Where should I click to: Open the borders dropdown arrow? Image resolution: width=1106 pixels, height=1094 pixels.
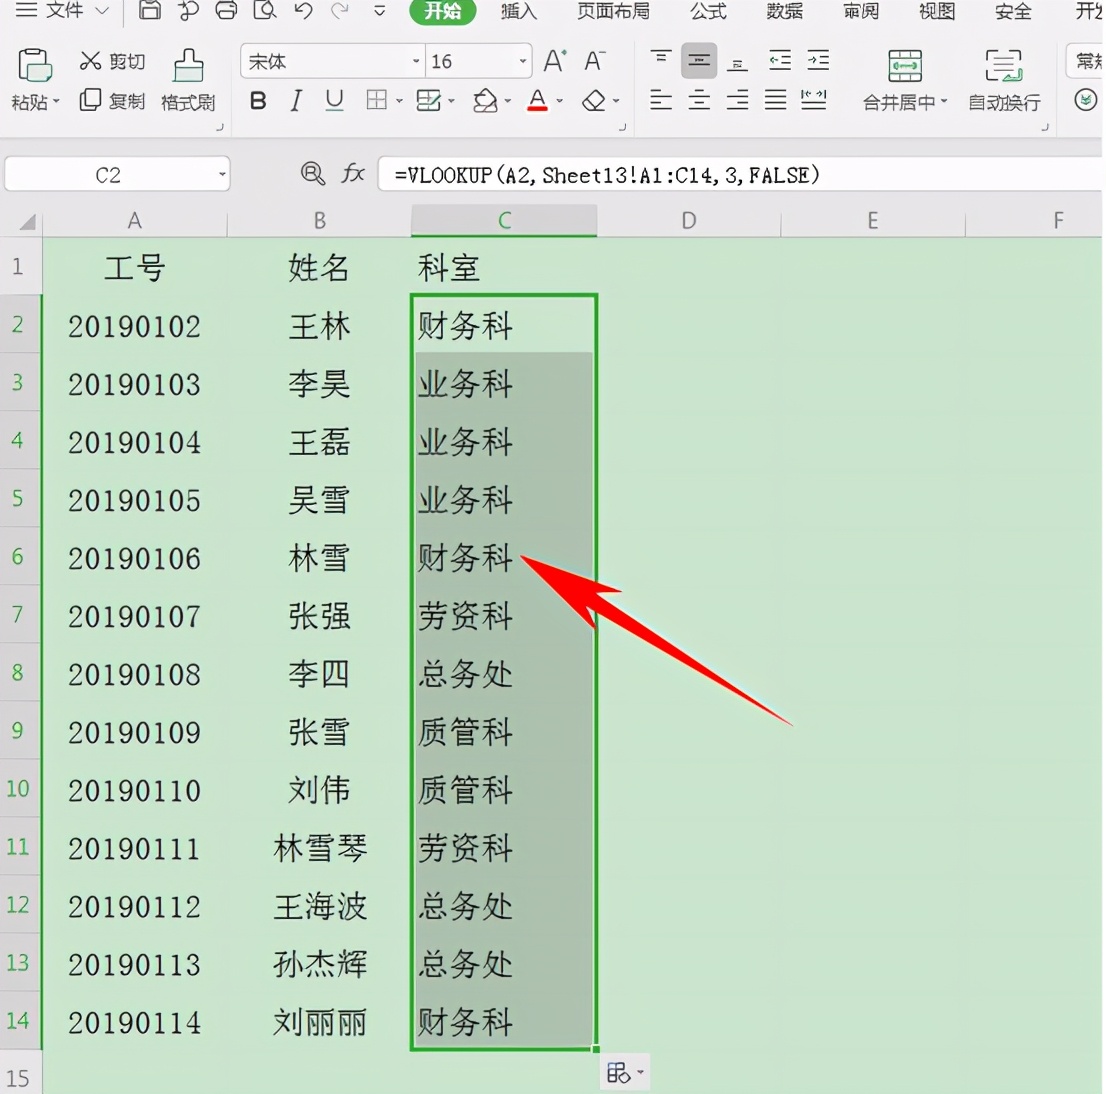(399, 101)
